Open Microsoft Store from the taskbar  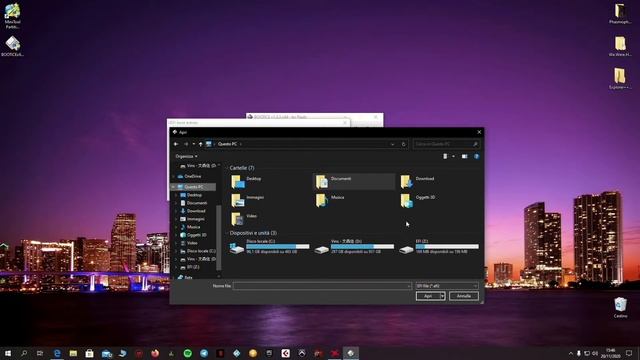coord(89,353)
